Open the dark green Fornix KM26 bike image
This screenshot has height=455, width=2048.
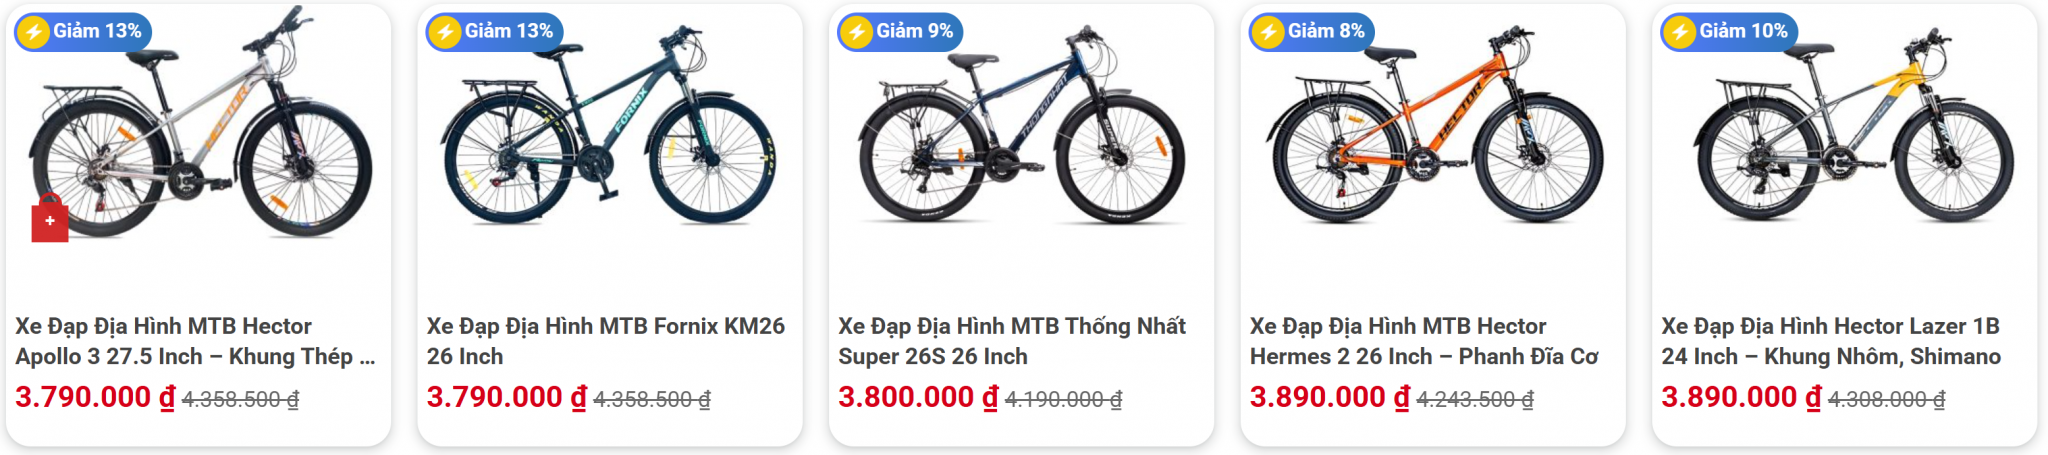click(x=610, y=130)
